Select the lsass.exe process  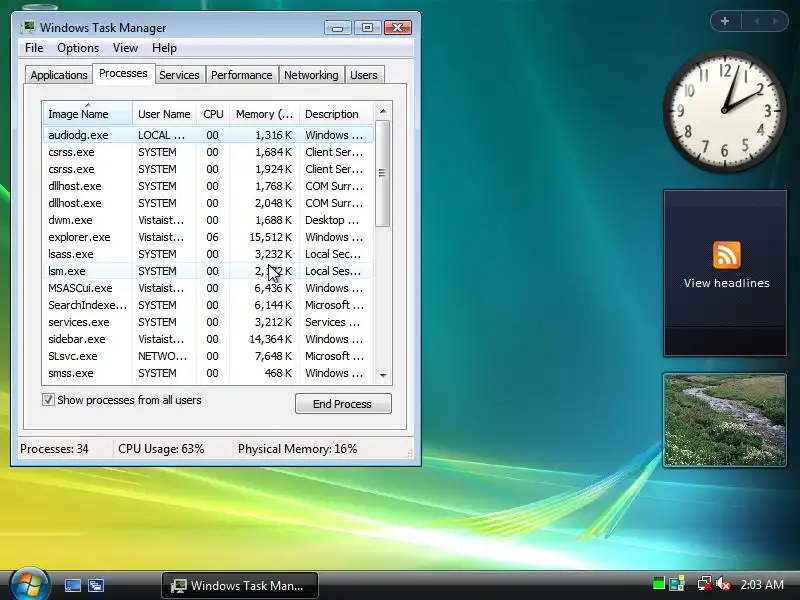(x=208, y=254)
